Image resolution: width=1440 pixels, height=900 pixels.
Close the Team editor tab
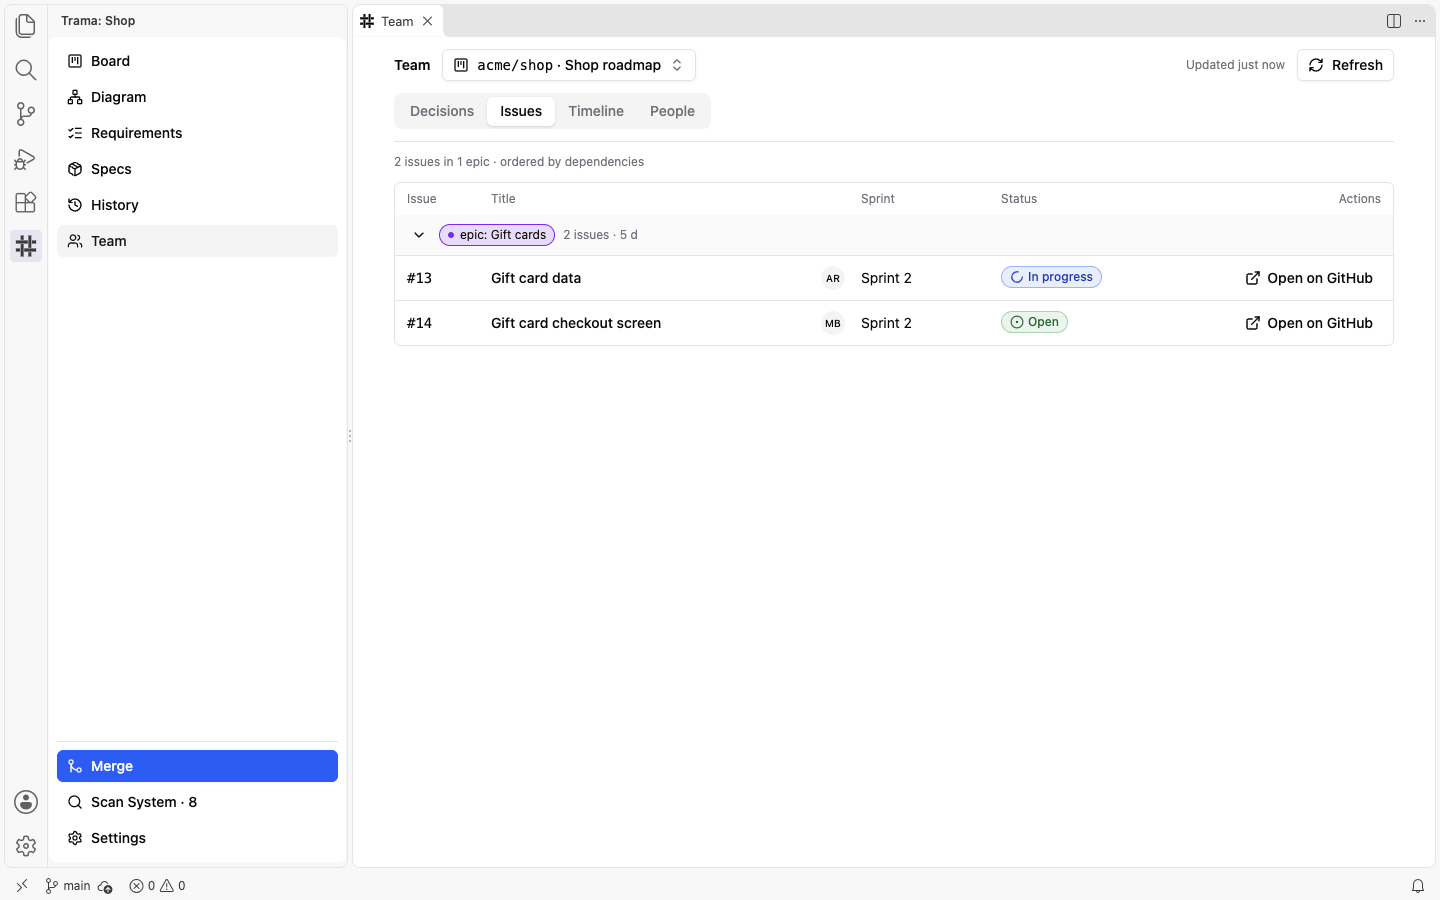(x=428, y=21)
